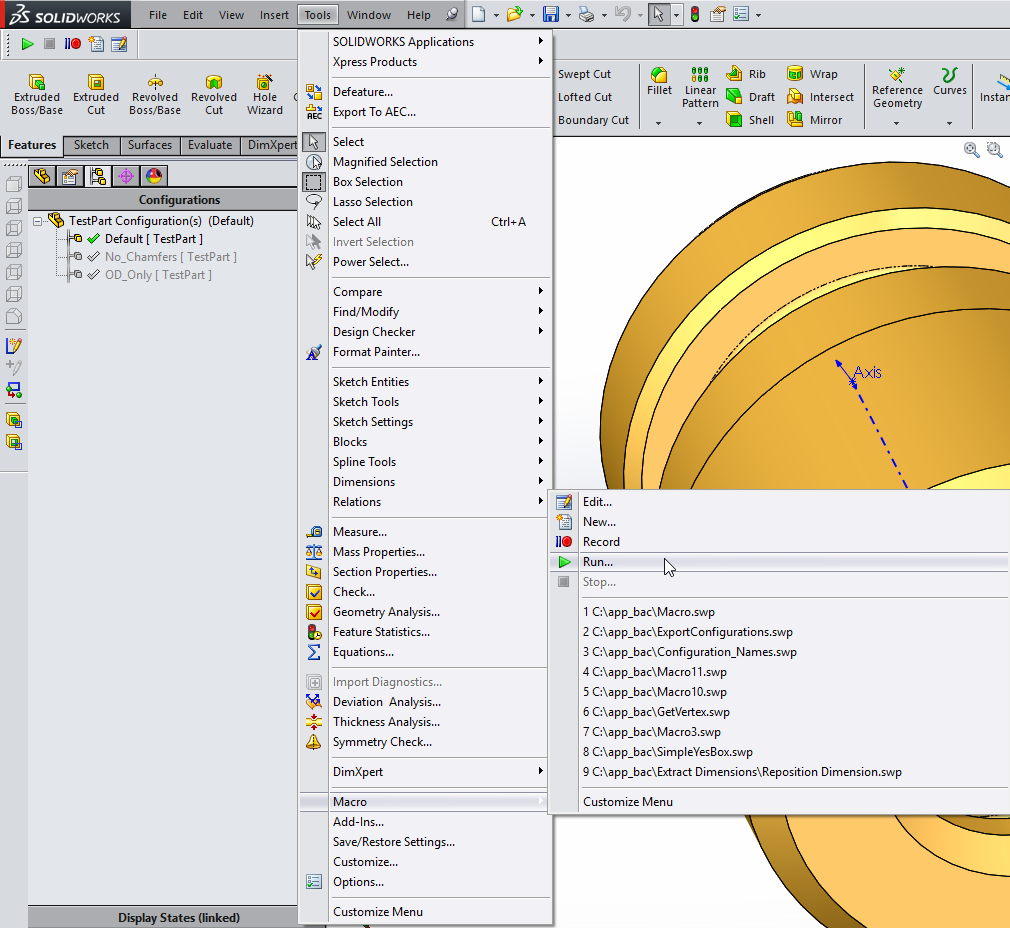Open the Window menu

[369, 14]
